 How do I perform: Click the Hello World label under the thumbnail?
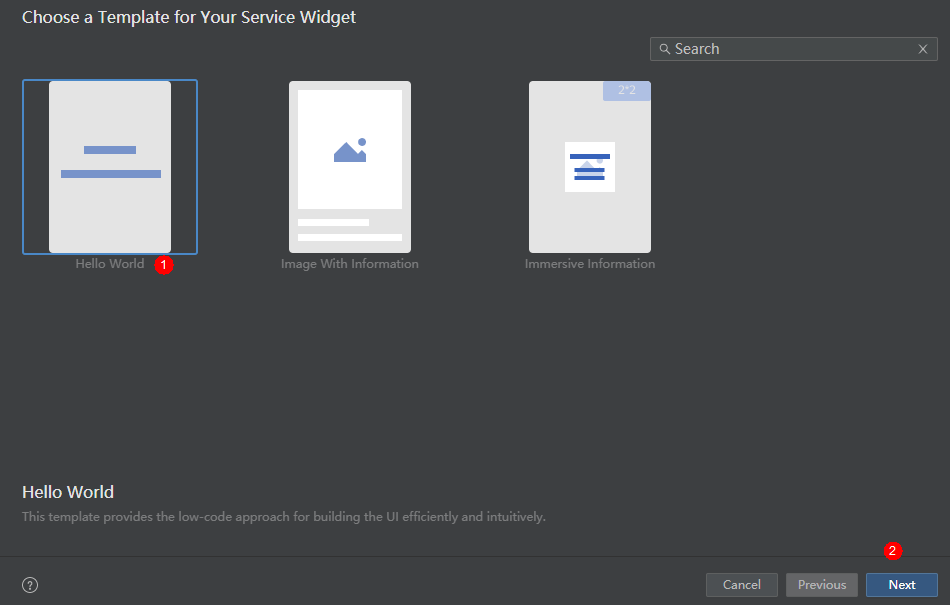(x=110, y=264)
